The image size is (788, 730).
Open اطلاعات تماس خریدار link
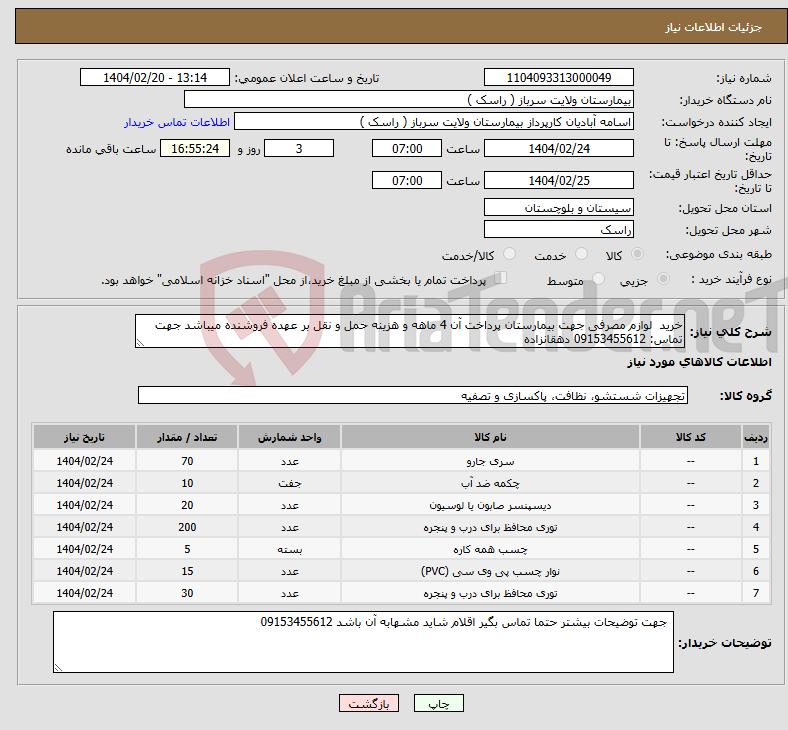[177, 122]
